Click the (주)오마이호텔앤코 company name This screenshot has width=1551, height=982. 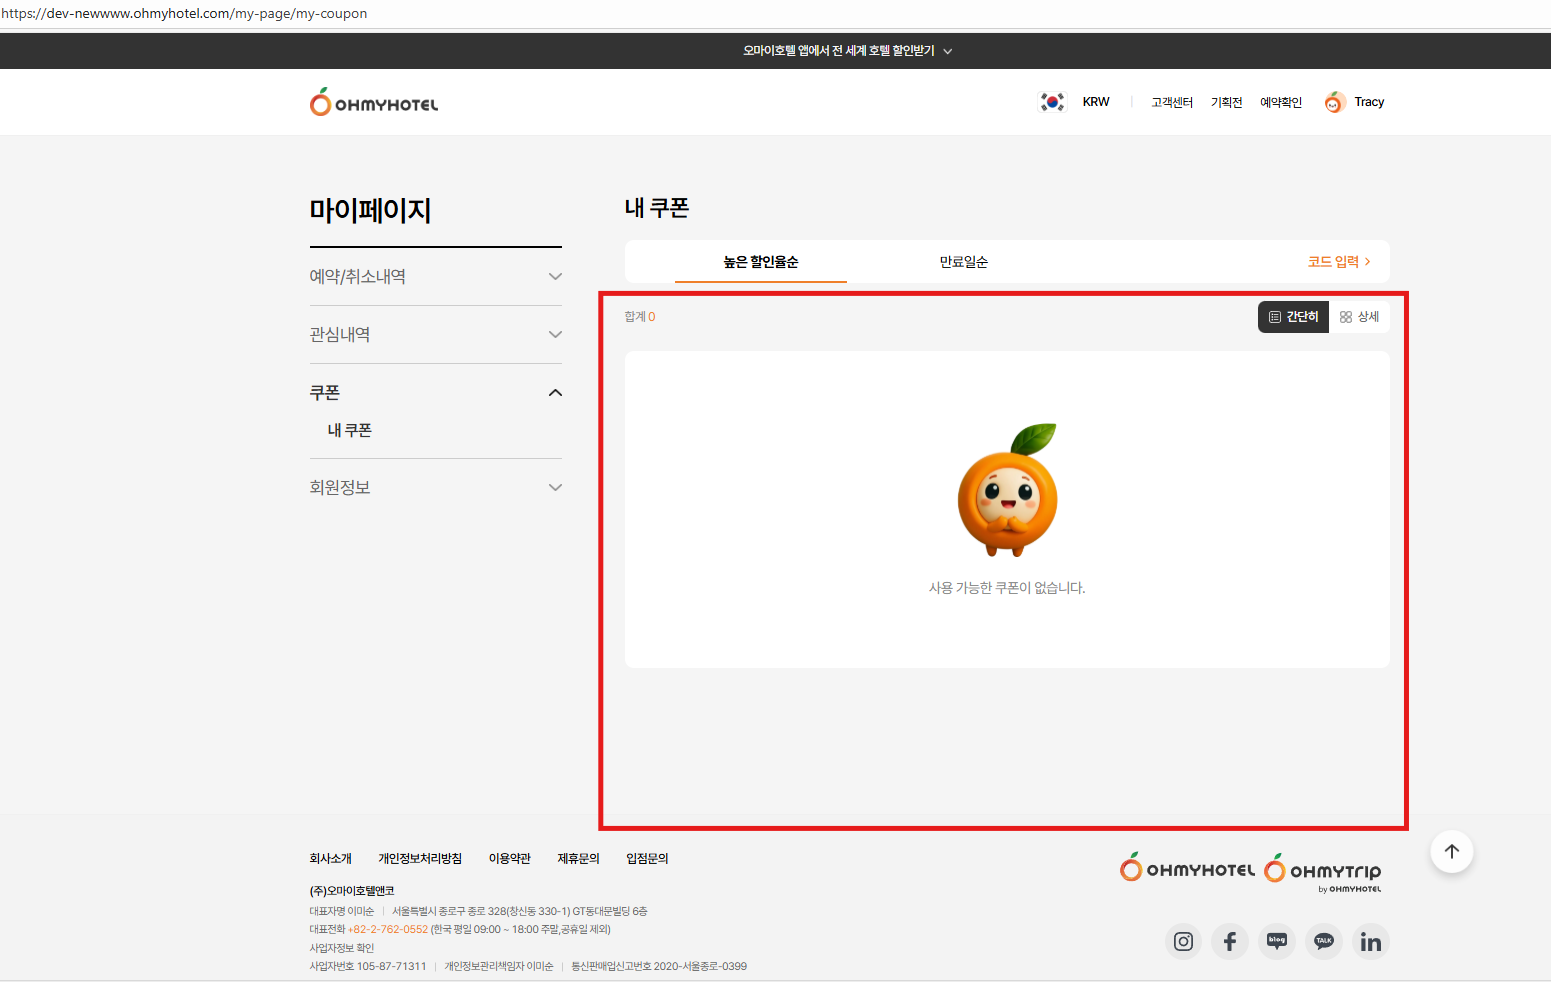352,891
